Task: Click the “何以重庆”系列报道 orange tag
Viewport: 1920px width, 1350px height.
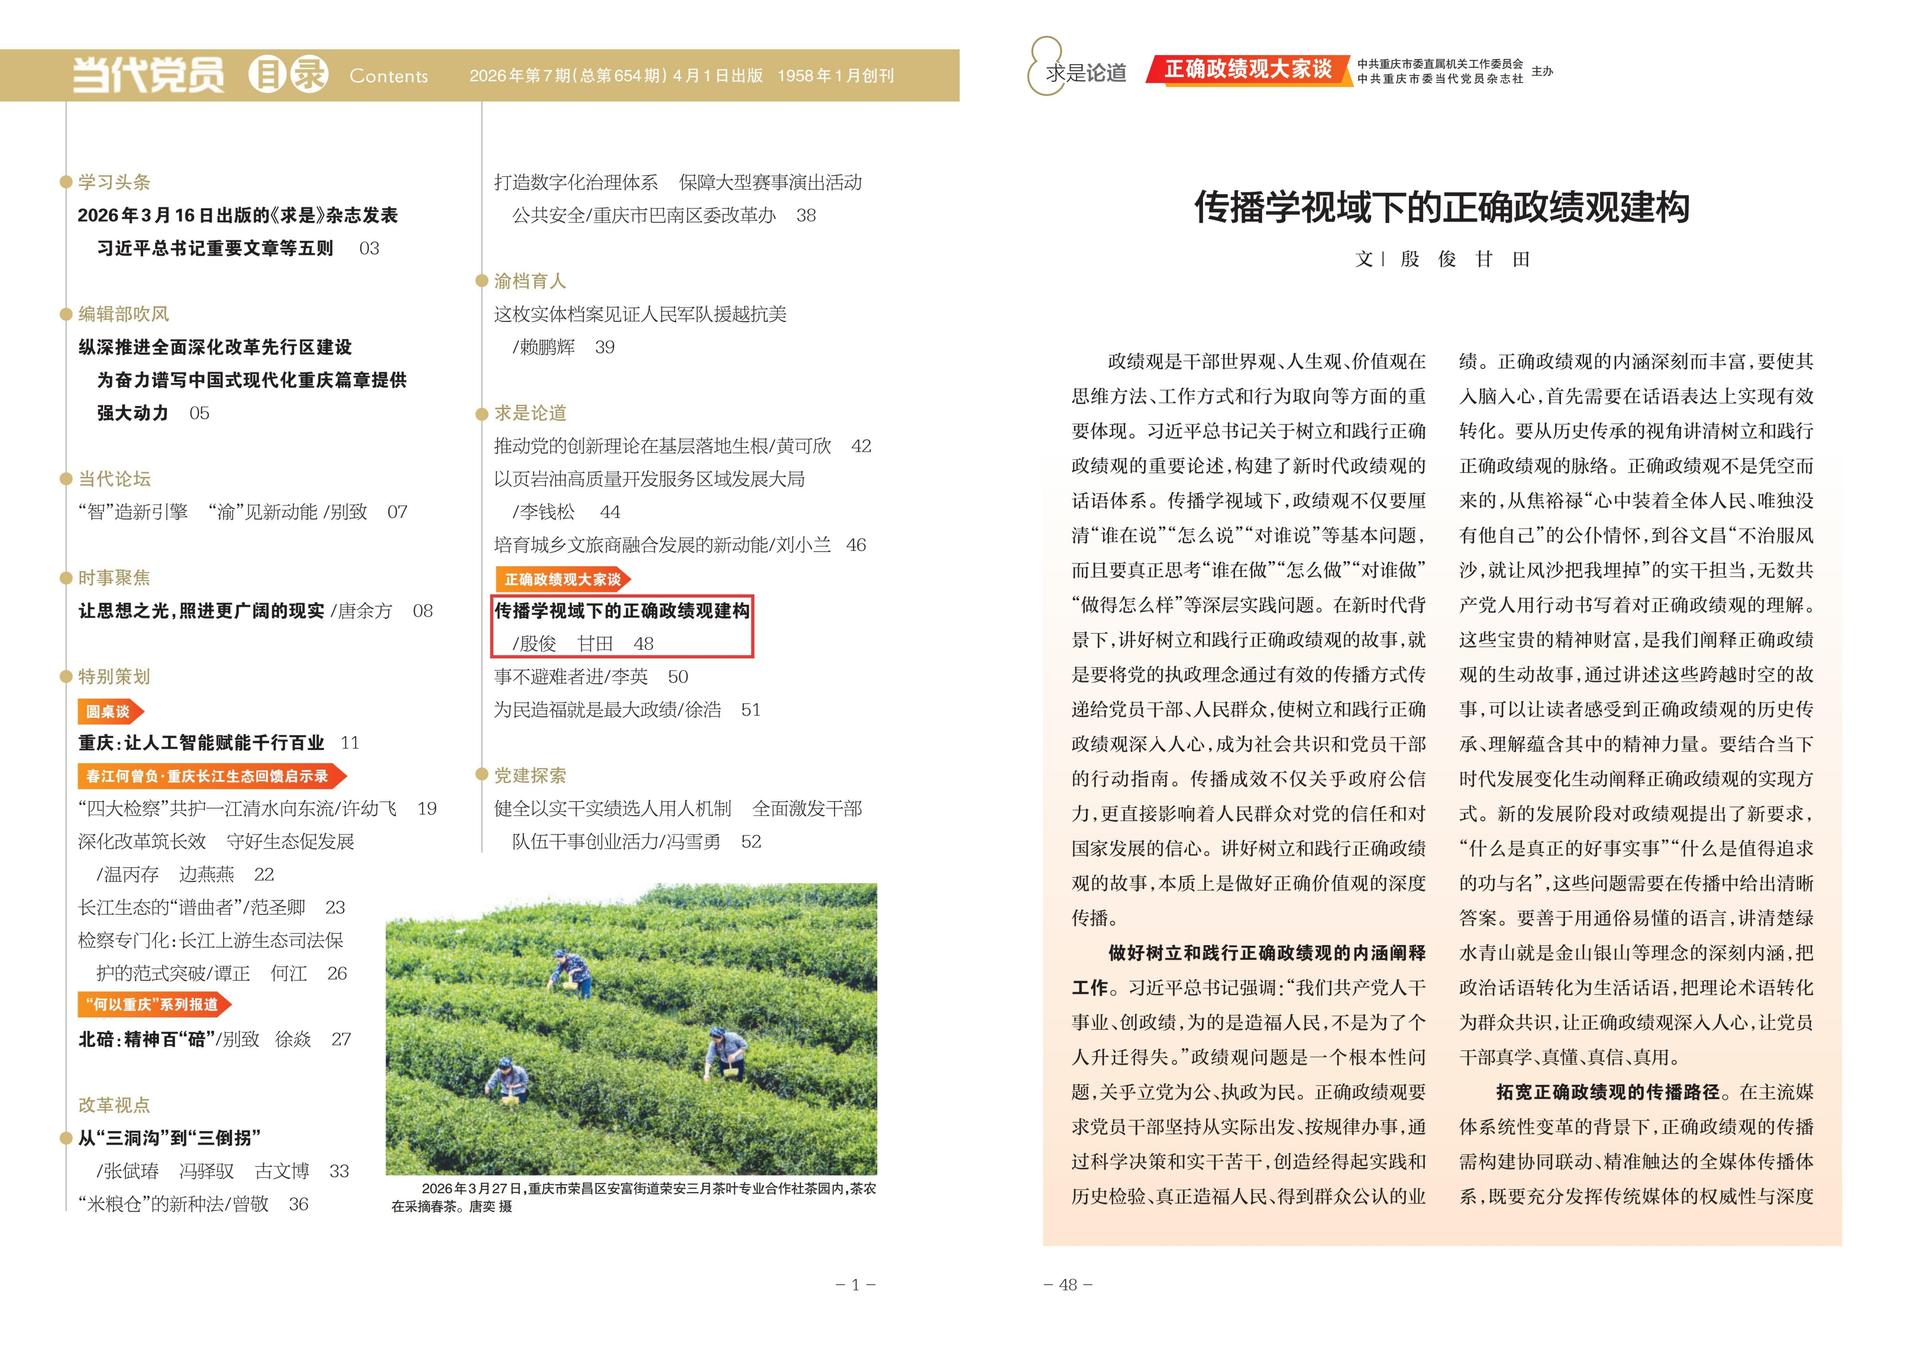Action: point(153,1004)
